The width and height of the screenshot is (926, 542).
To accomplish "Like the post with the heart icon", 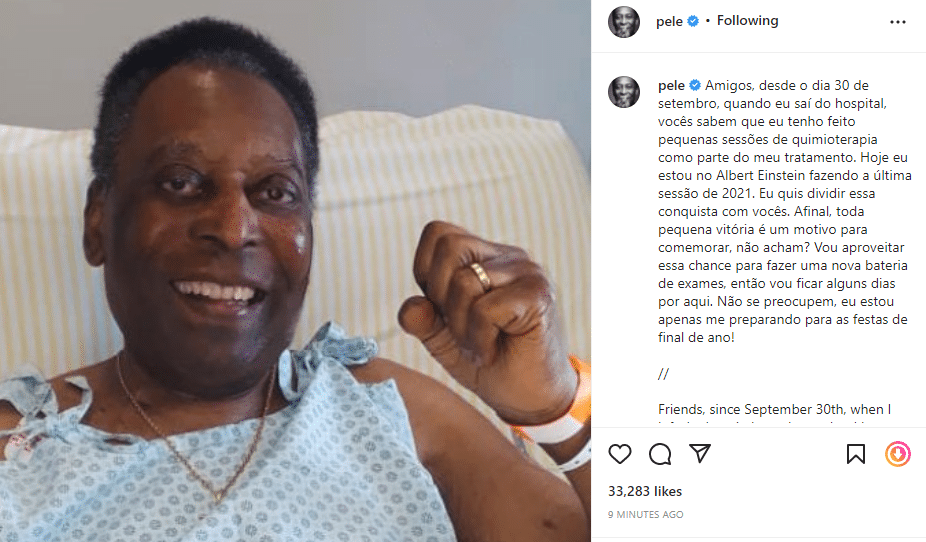I will pos(619,454).
